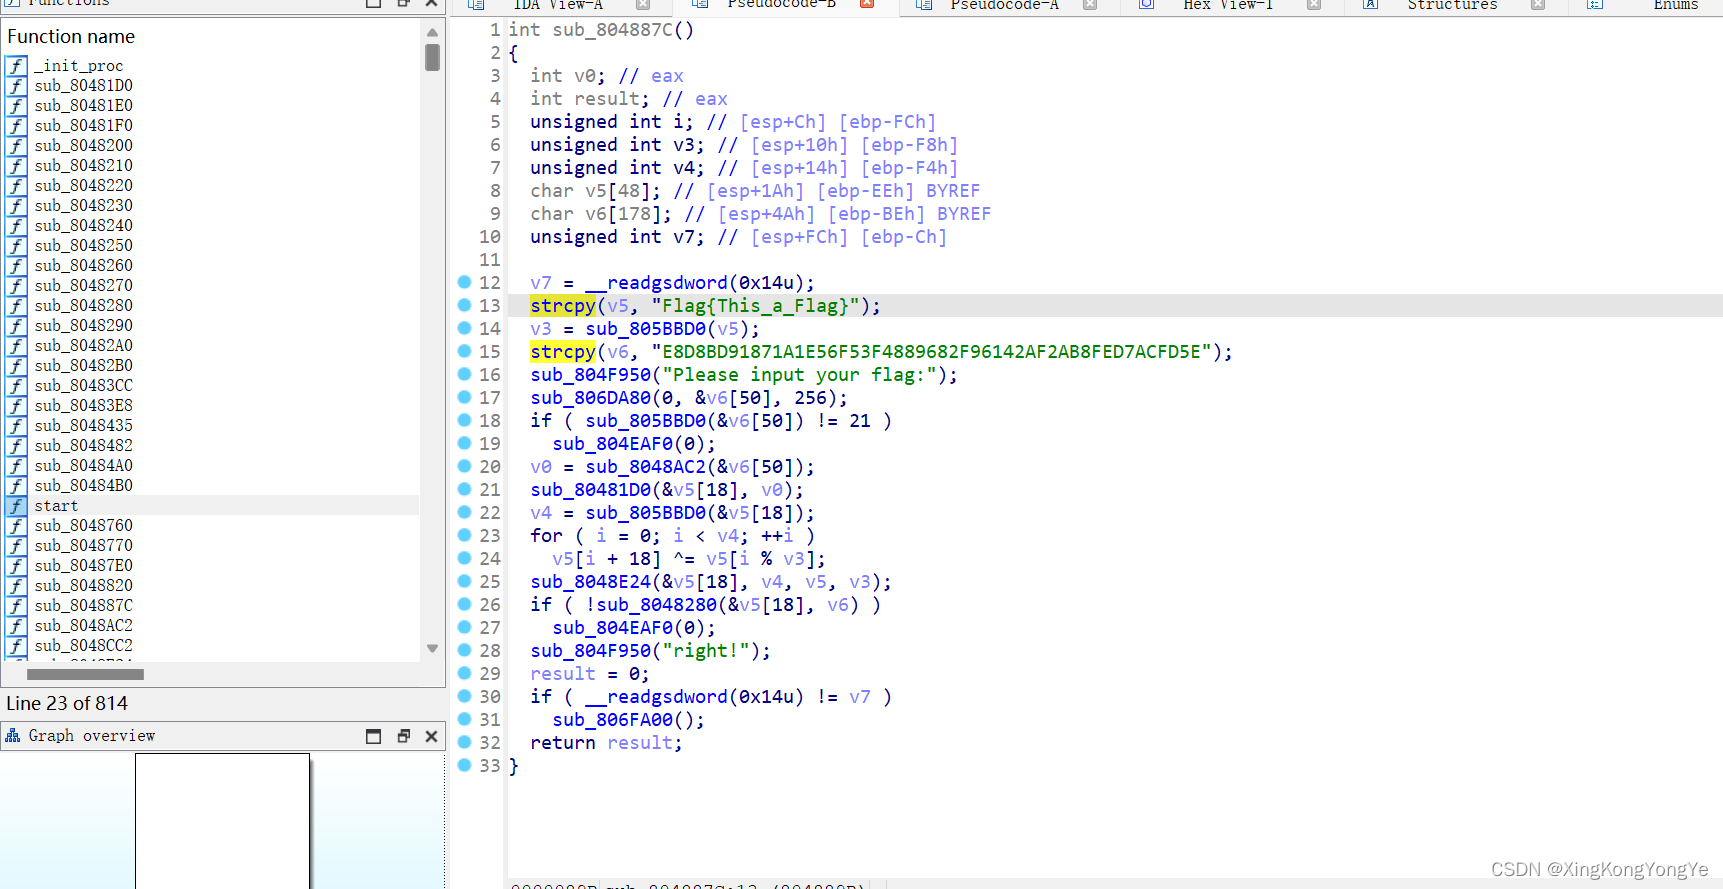Screen dimensions: 1723x889
Task: Toggle breakpoint dot on line 30
Action: click(464, 696)
